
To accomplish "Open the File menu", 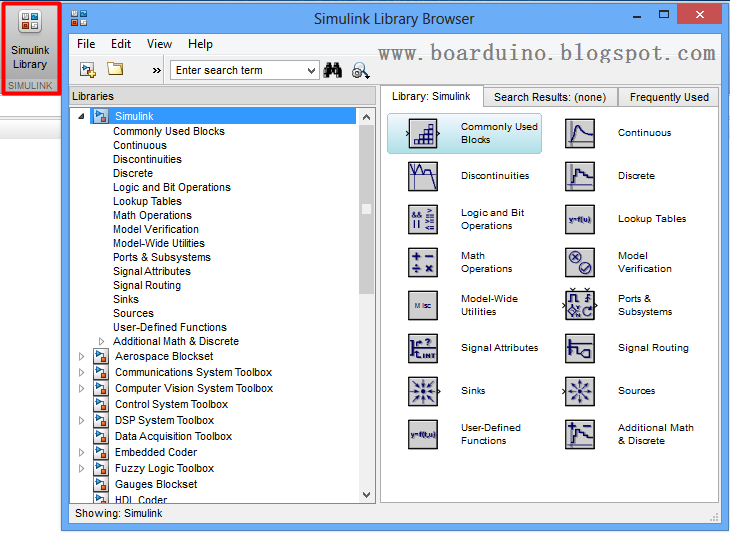I will 86,44.
